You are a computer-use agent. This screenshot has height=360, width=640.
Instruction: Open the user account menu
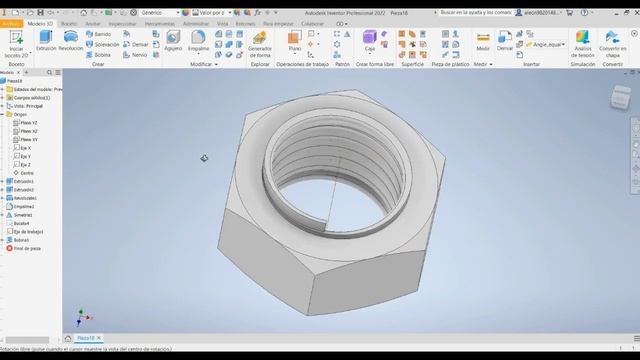point(538,13)
